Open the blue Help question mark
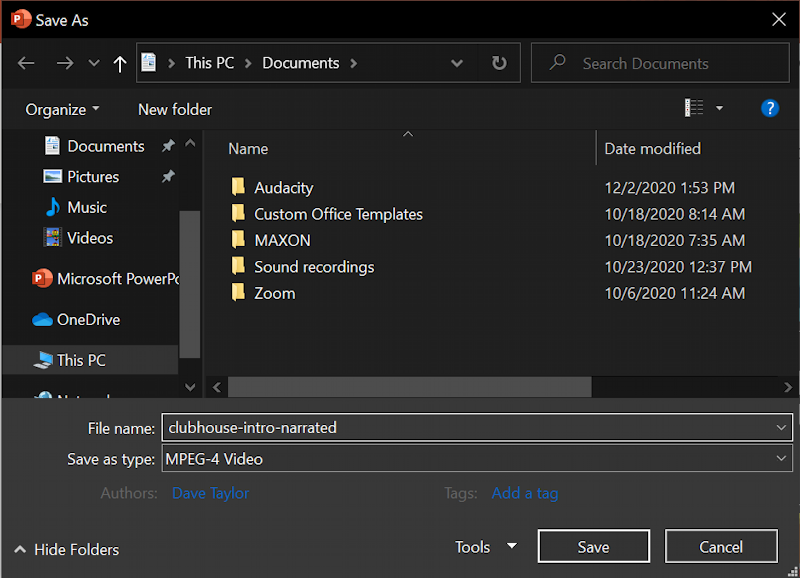 pos(769,108)
